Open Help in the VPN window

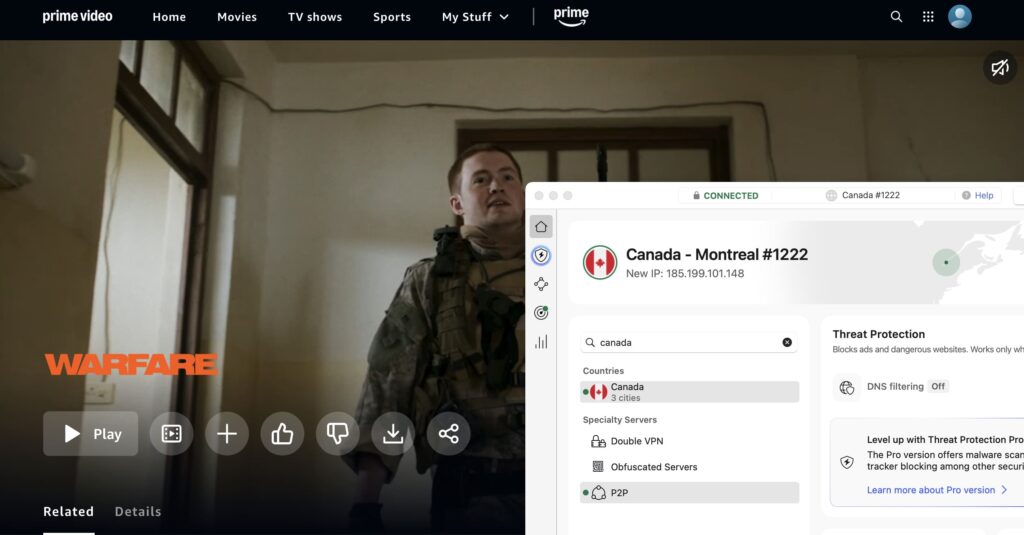[x=978, y=195]
